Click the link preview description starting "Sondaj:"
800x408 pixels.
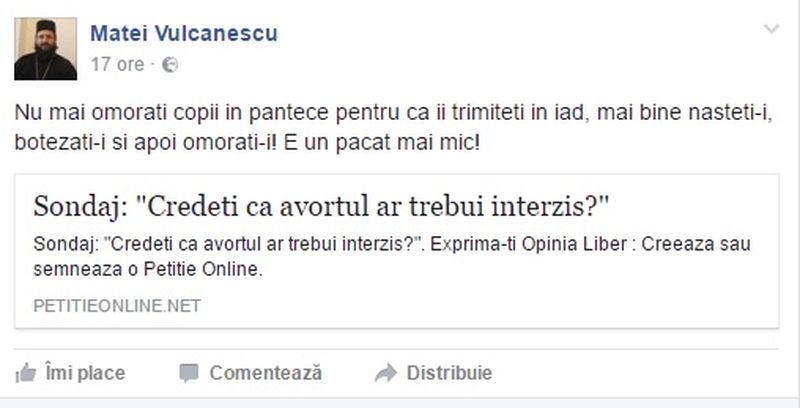tap(390, 245)
